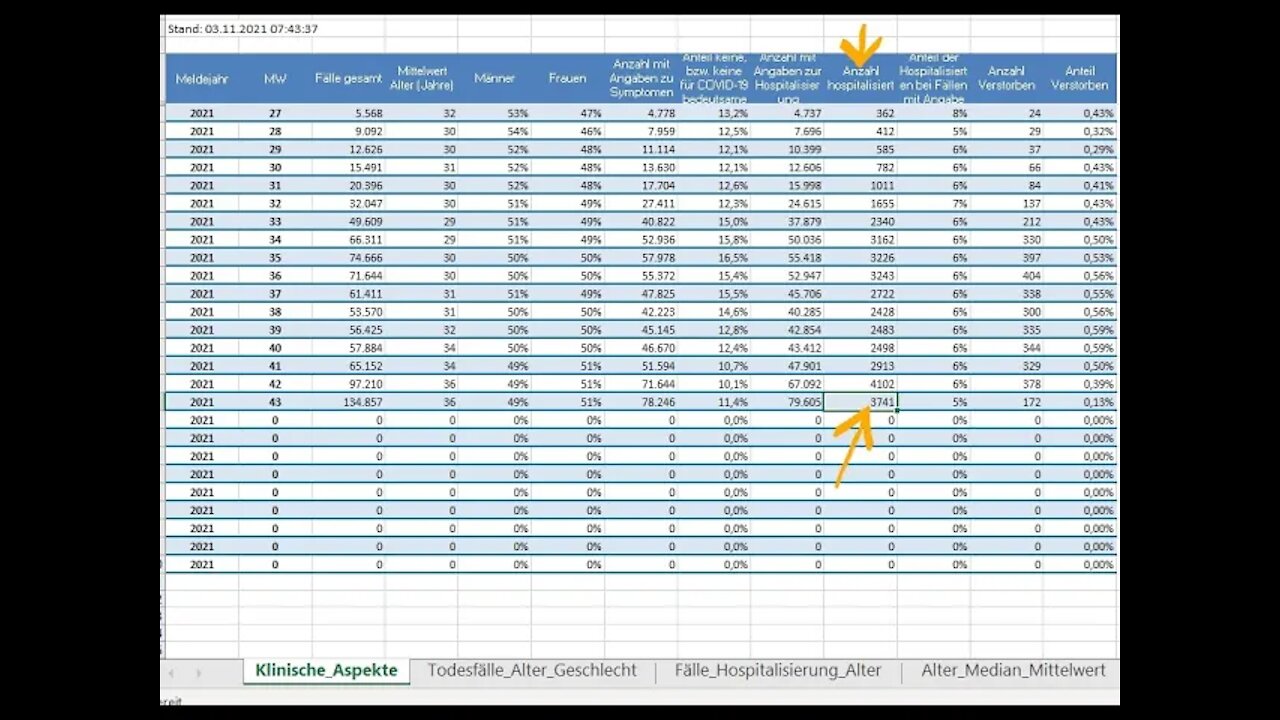
Task: Select the 'Stand: 03.11.2021 07:43:37' cell
Action: pos(243,29)
